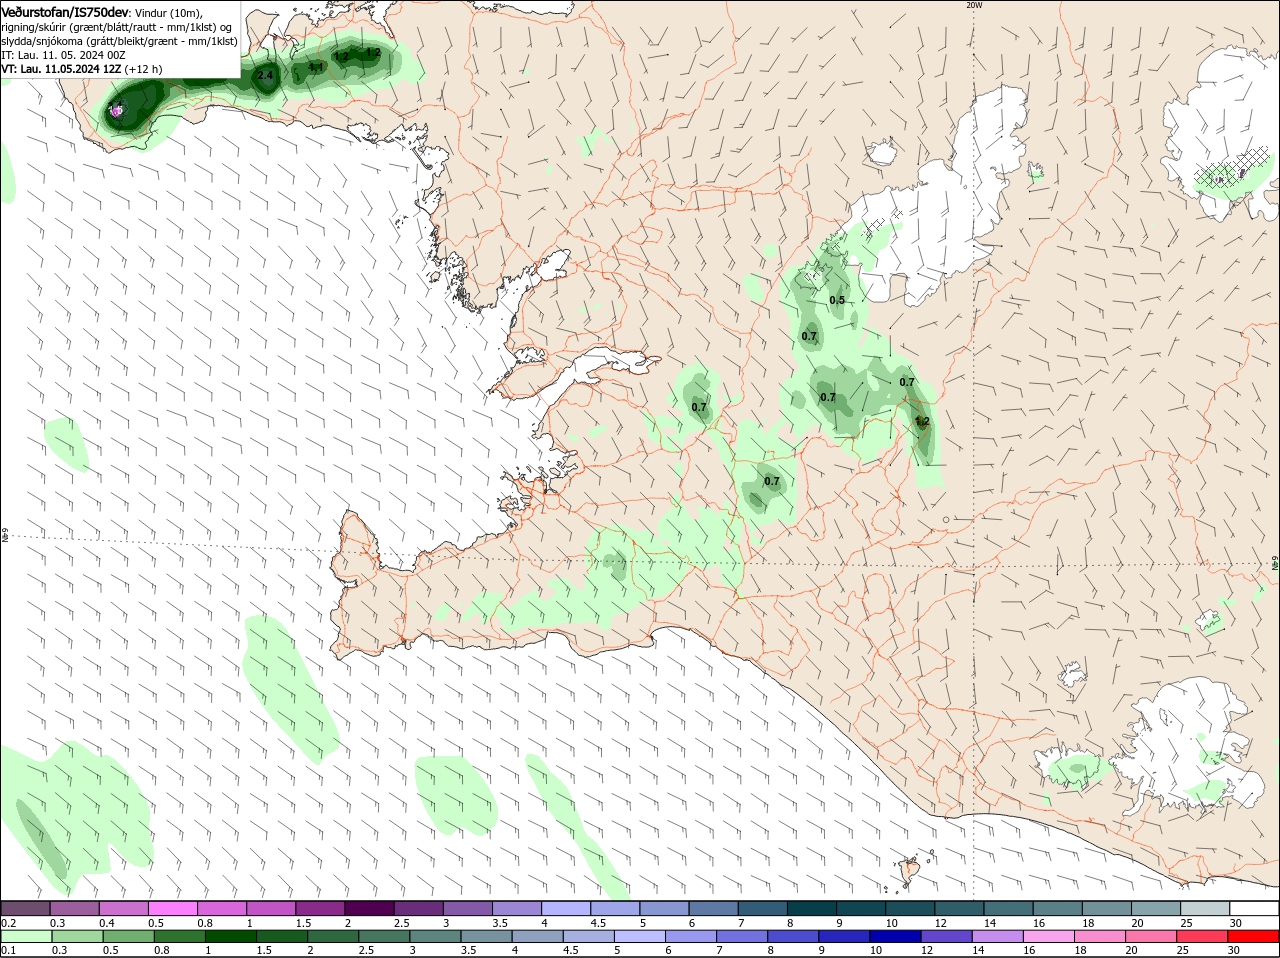Click the 0.2 legend label
This screenshot has height=958, width=1280.
click(x=8, y=923)
